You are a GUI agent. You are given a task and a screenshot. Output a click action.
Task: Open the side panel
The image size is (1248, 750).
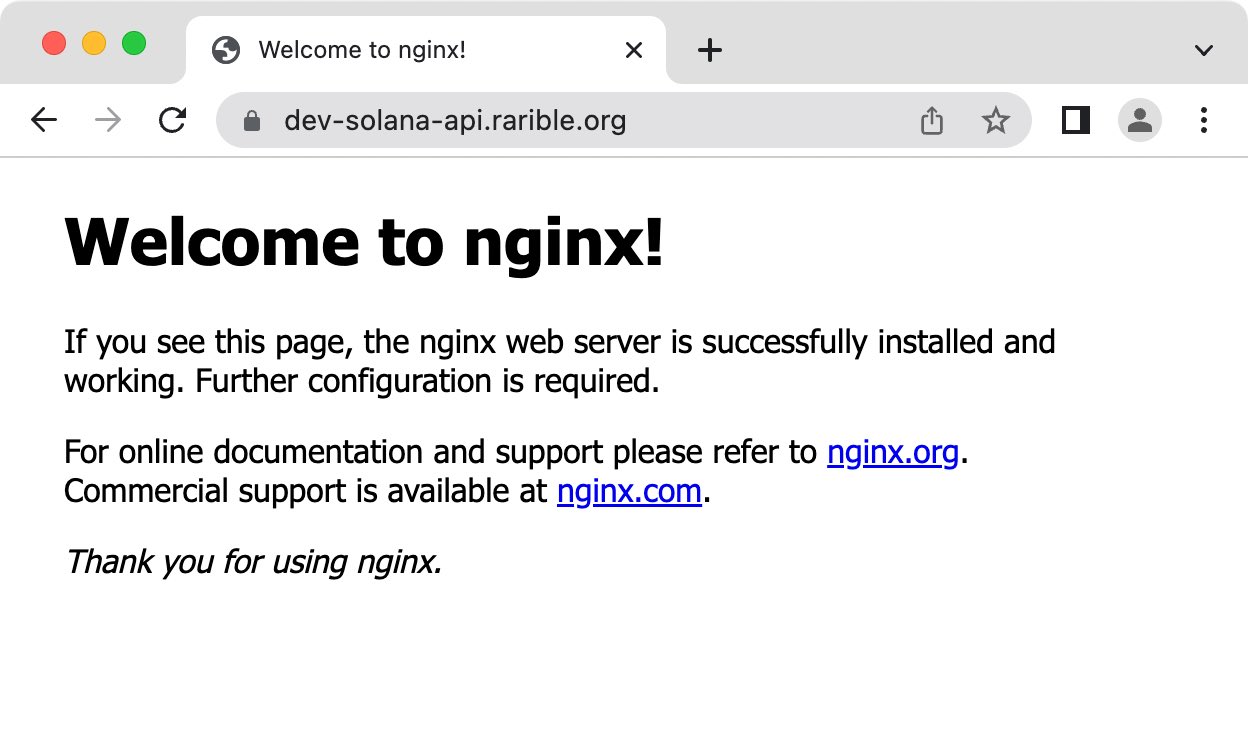[x=1076, y=121]
